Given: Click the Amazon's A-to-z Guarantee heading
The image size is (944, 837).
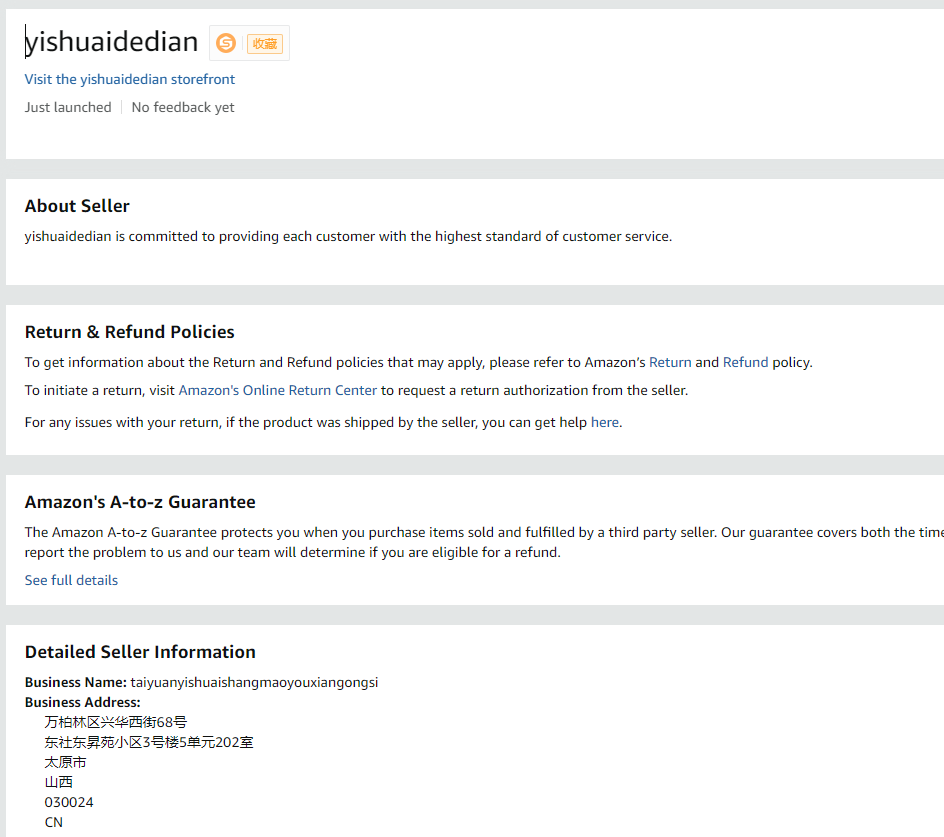Looking at the screenshot, I should [140, 502].
